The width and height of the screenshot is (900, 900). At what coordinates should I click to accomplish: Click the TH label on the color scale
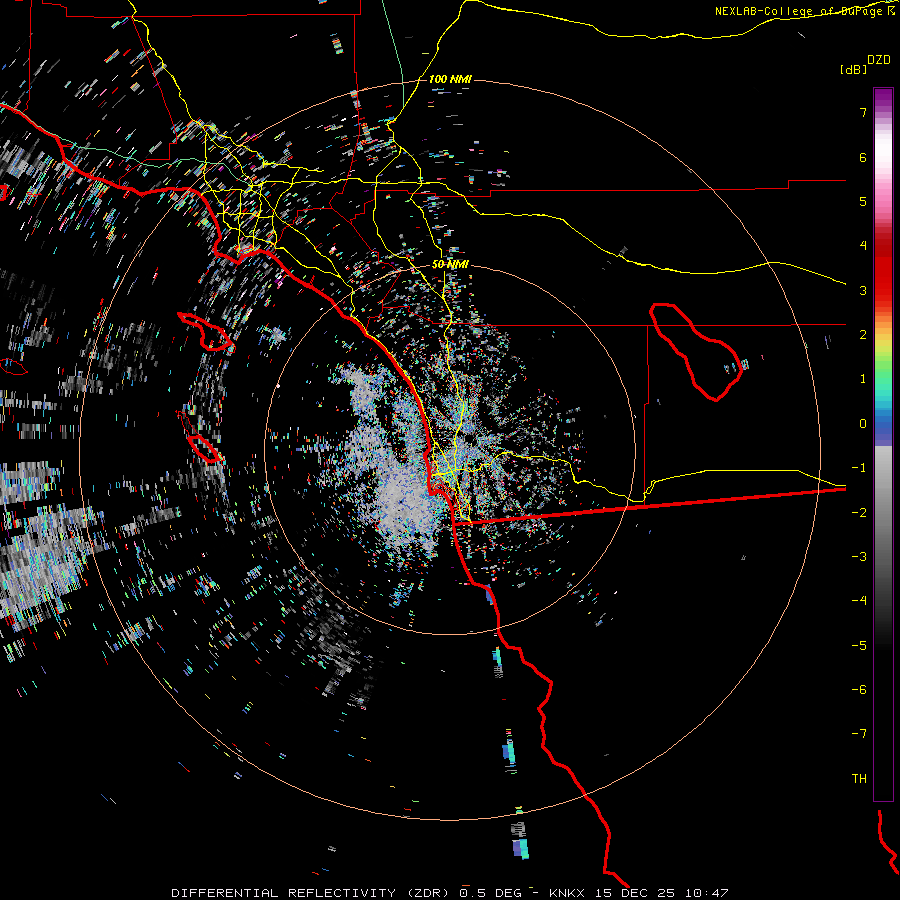point(859,778)
